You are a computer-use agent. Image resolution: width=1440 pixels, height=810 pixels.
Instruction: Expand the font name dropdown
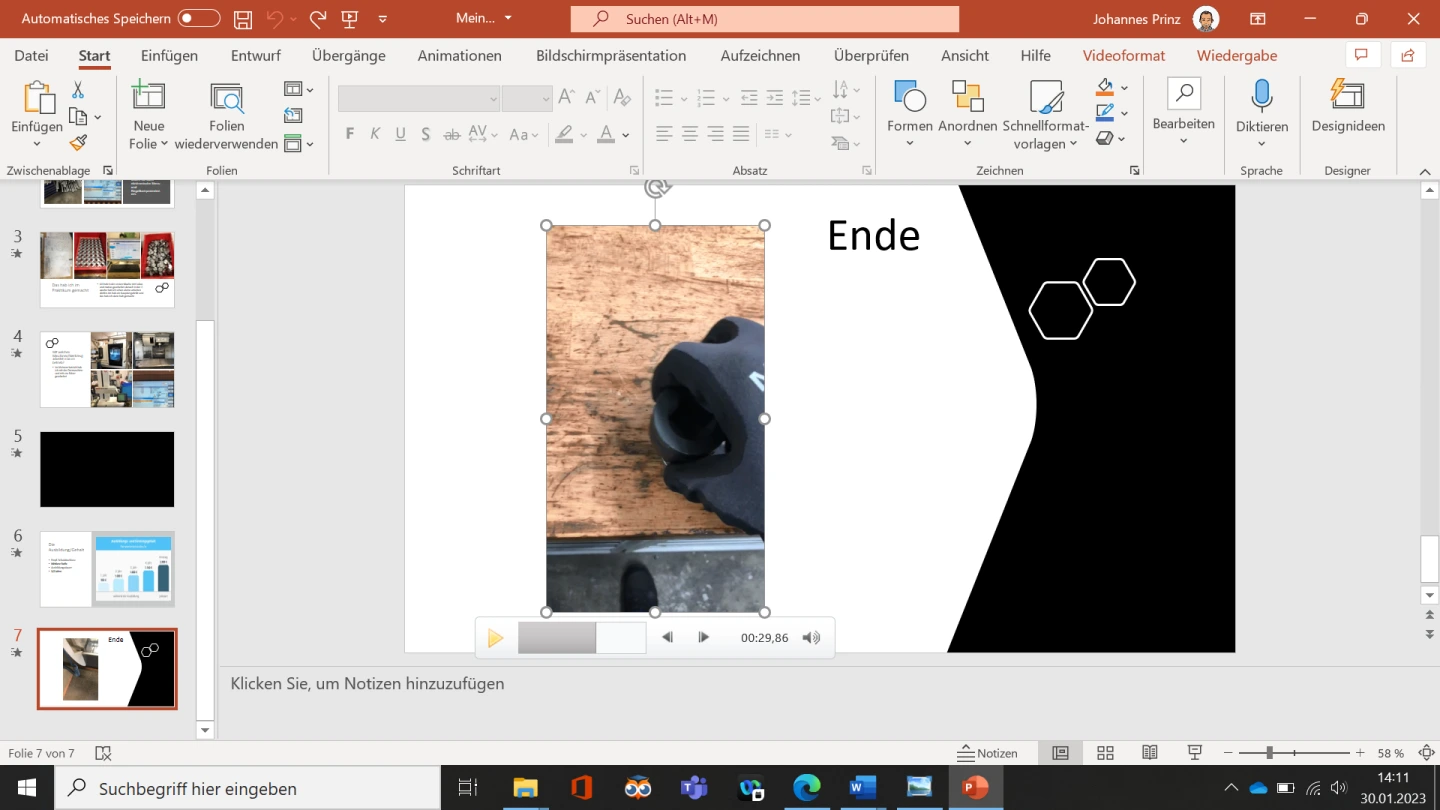(493, 98)
